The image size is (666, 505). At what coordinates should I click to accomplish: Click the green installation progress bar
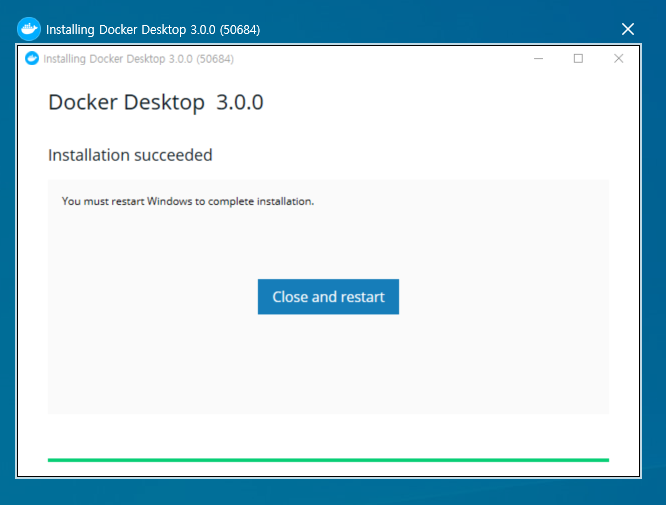(328, 460)
